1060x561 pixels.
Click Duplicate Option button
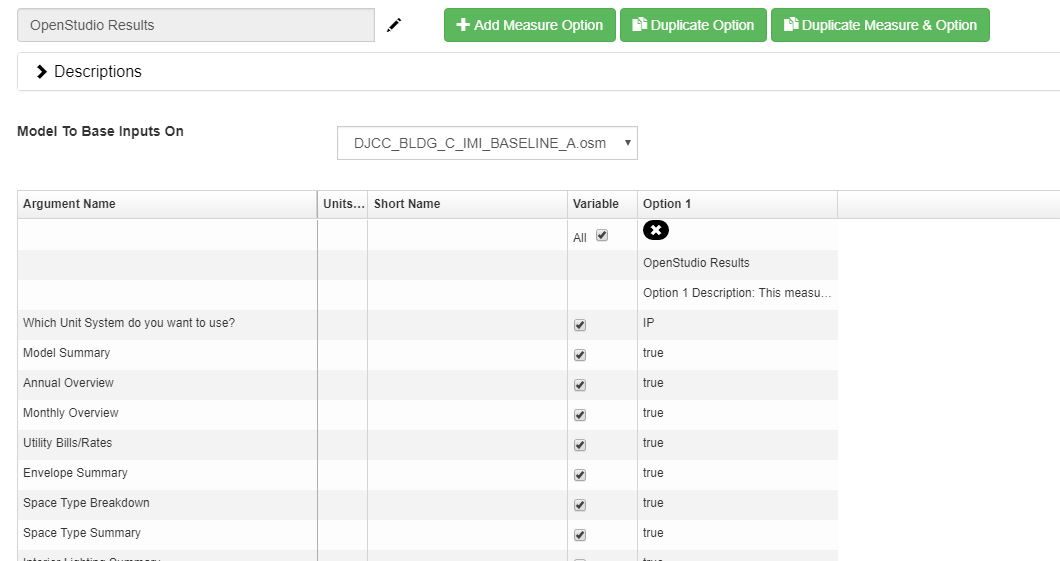pyautogui.click(x=693, y=25)
